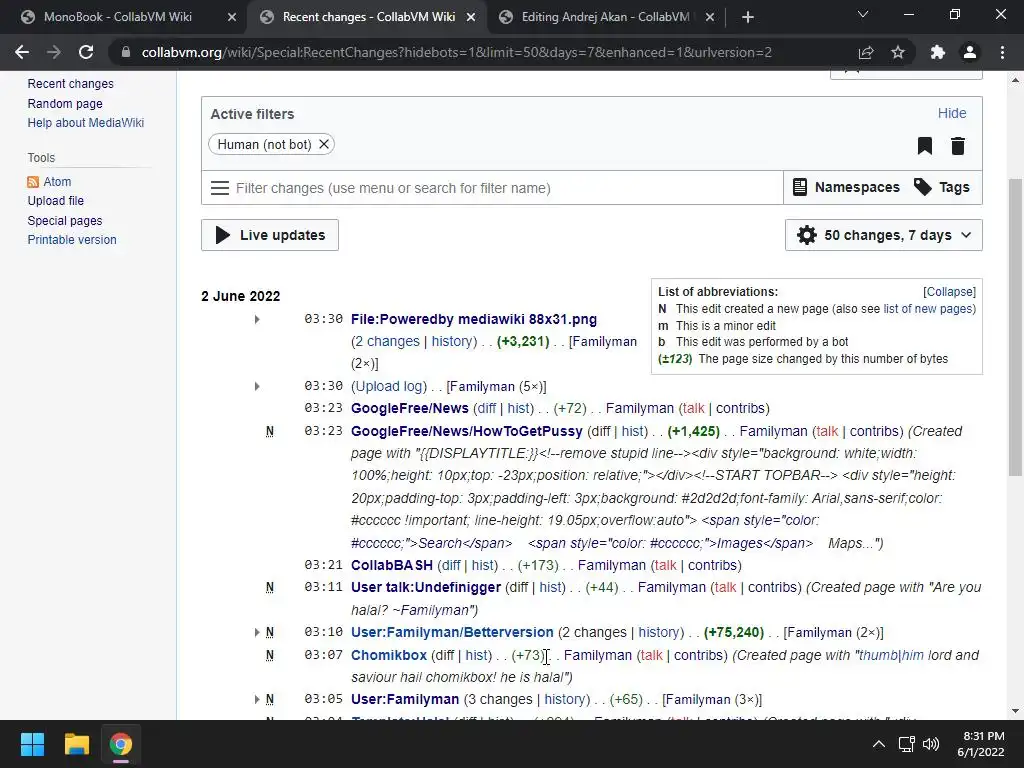Open User talk:Undefinigger page

pos(426,587)
